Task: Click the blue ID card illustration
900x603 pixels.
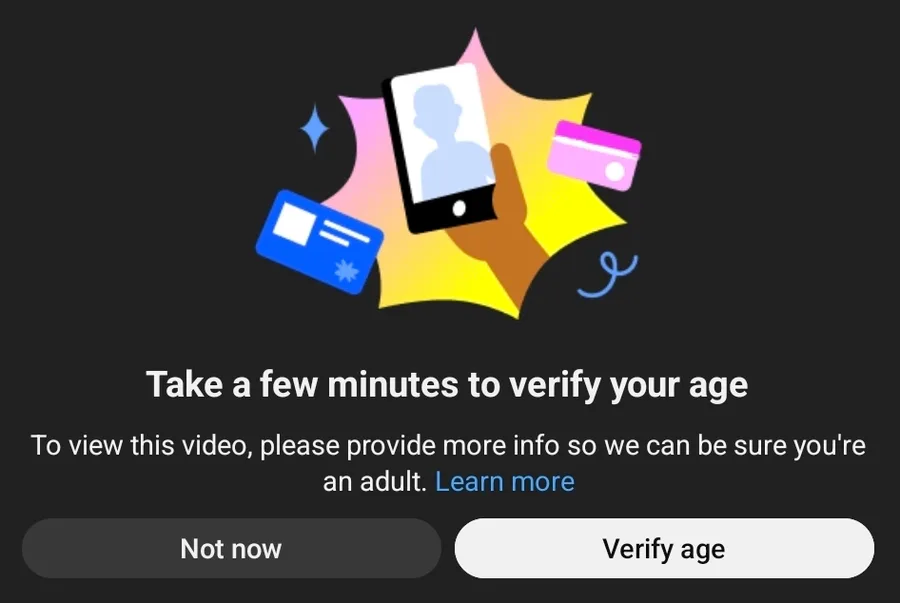Action: coord(319,242)
